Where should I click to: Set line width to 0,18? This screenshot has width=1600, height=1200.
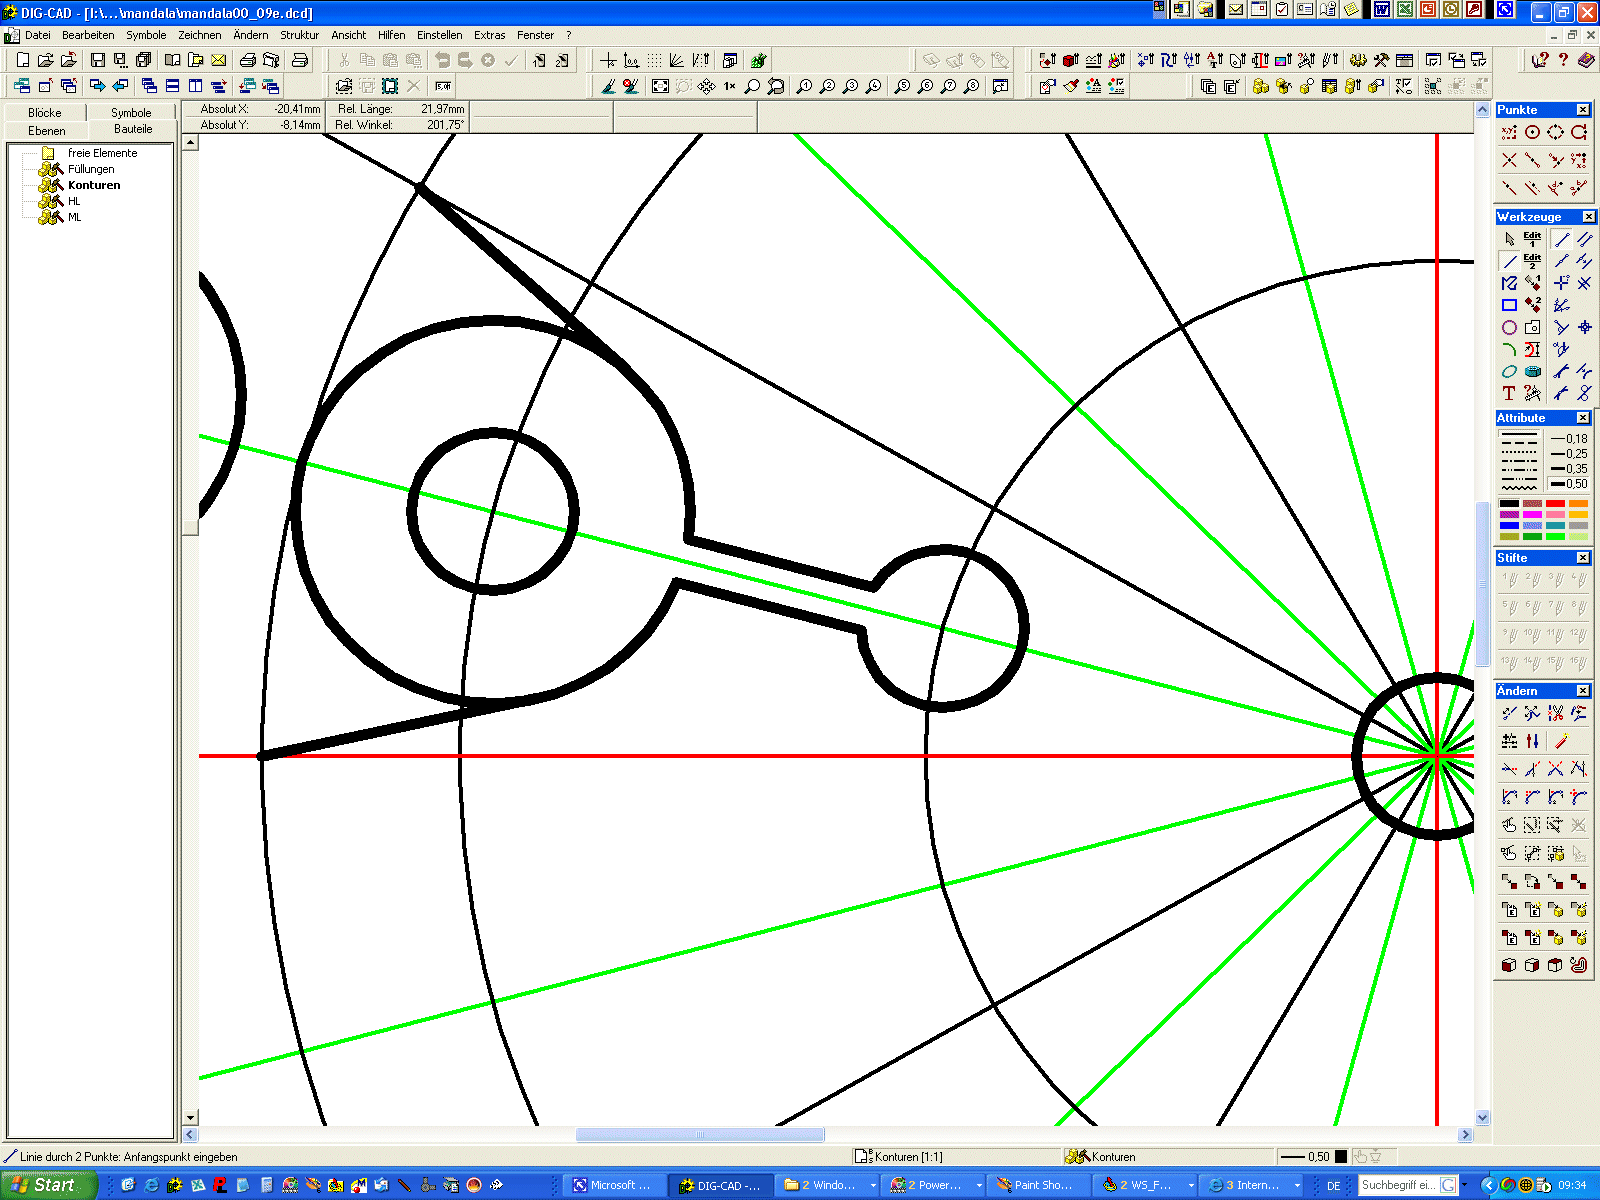pos(1569,439)
